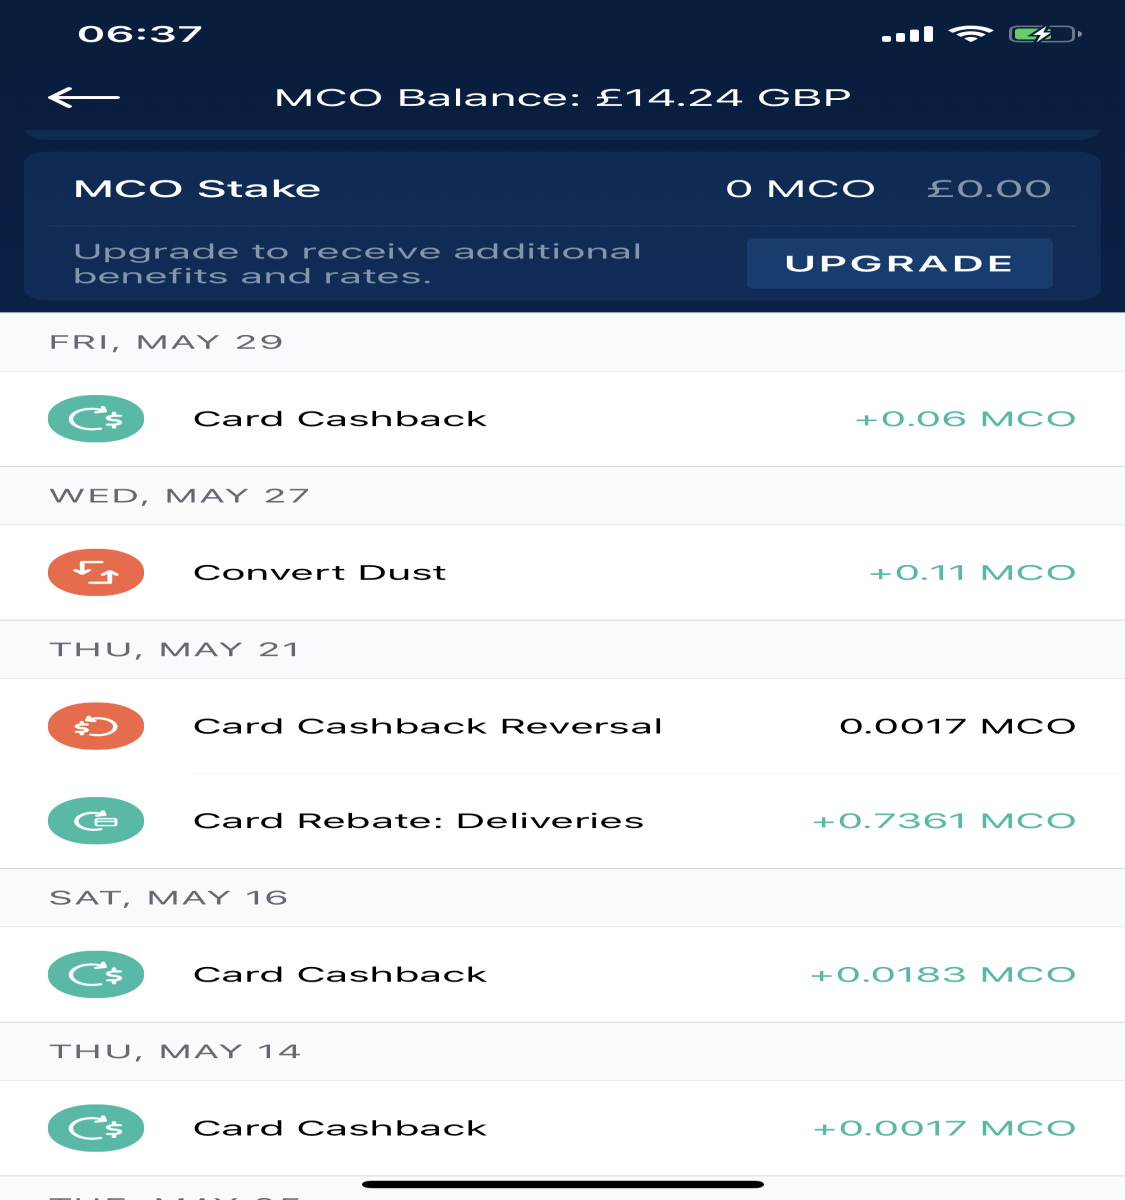The height and width of the screenshot is (1200, 1125).
Task: Click the UPGRADE button
Action: tap(899, 263)
